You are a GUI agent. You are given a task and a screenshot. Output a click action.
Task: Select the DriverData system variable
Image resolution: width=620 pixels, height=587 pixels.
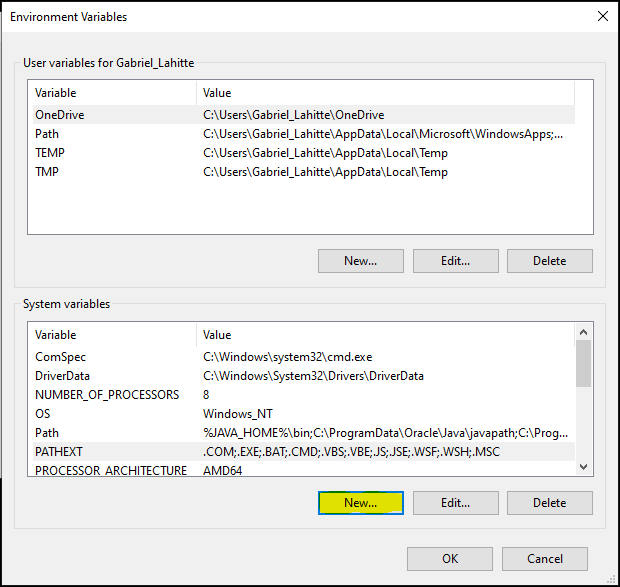[63, 376]
